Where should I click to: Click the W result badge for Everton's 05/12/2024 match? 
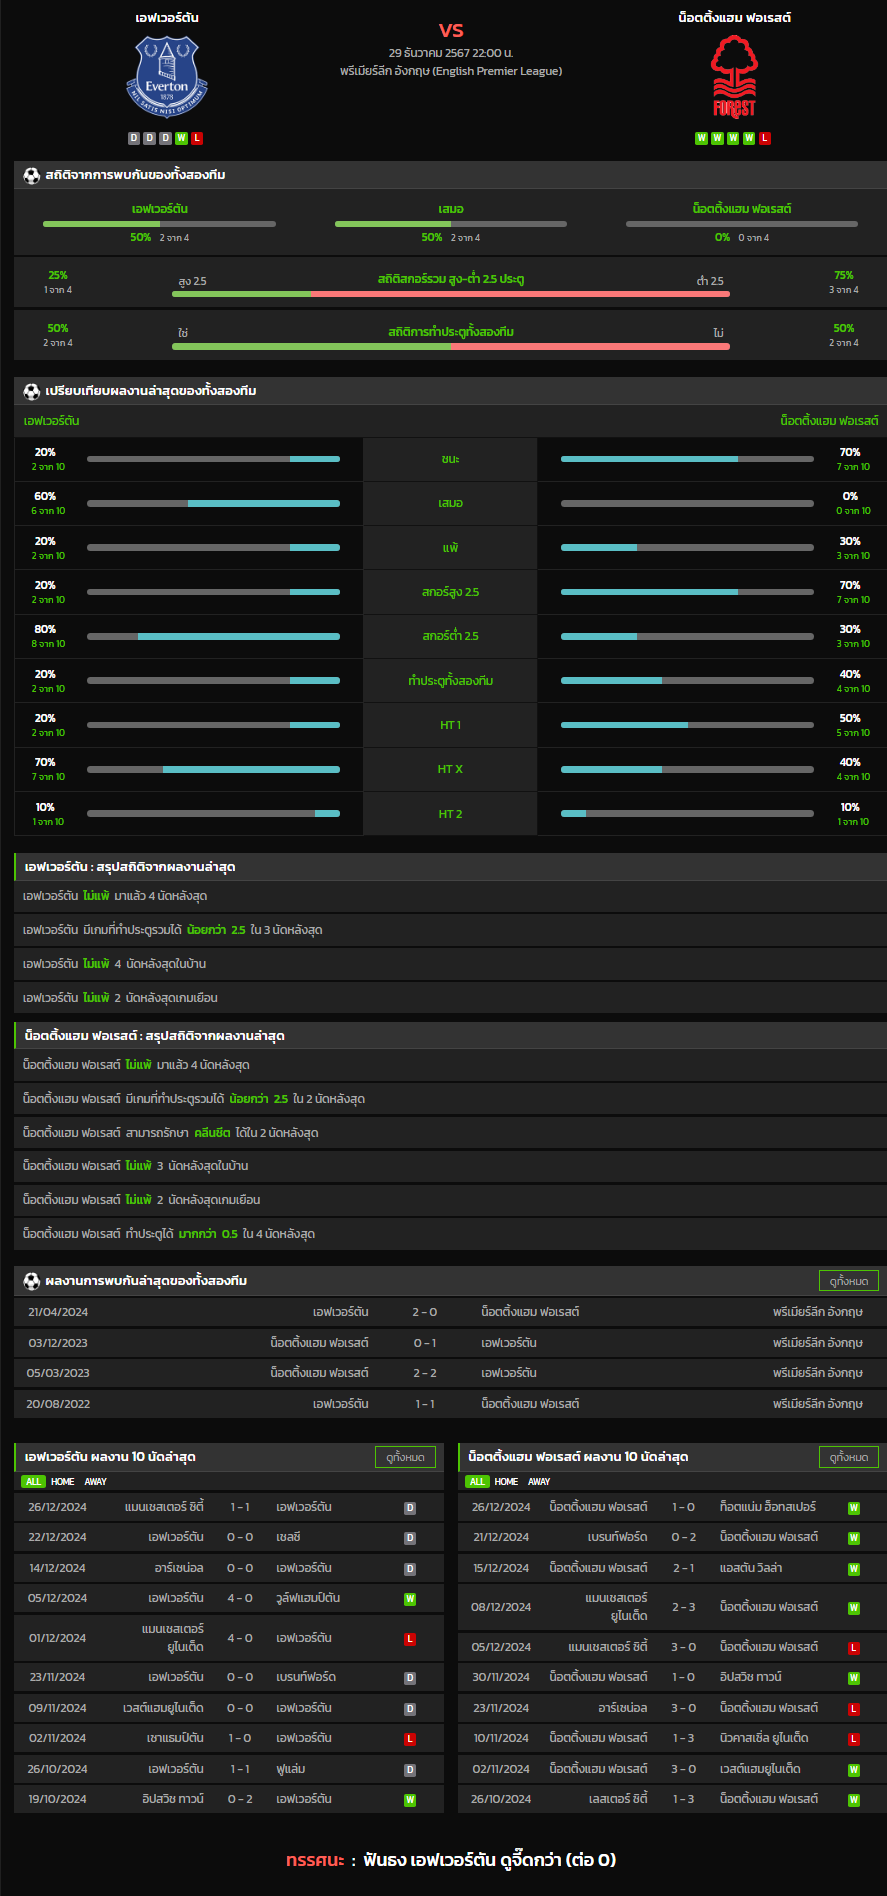tap(410, 1599)
